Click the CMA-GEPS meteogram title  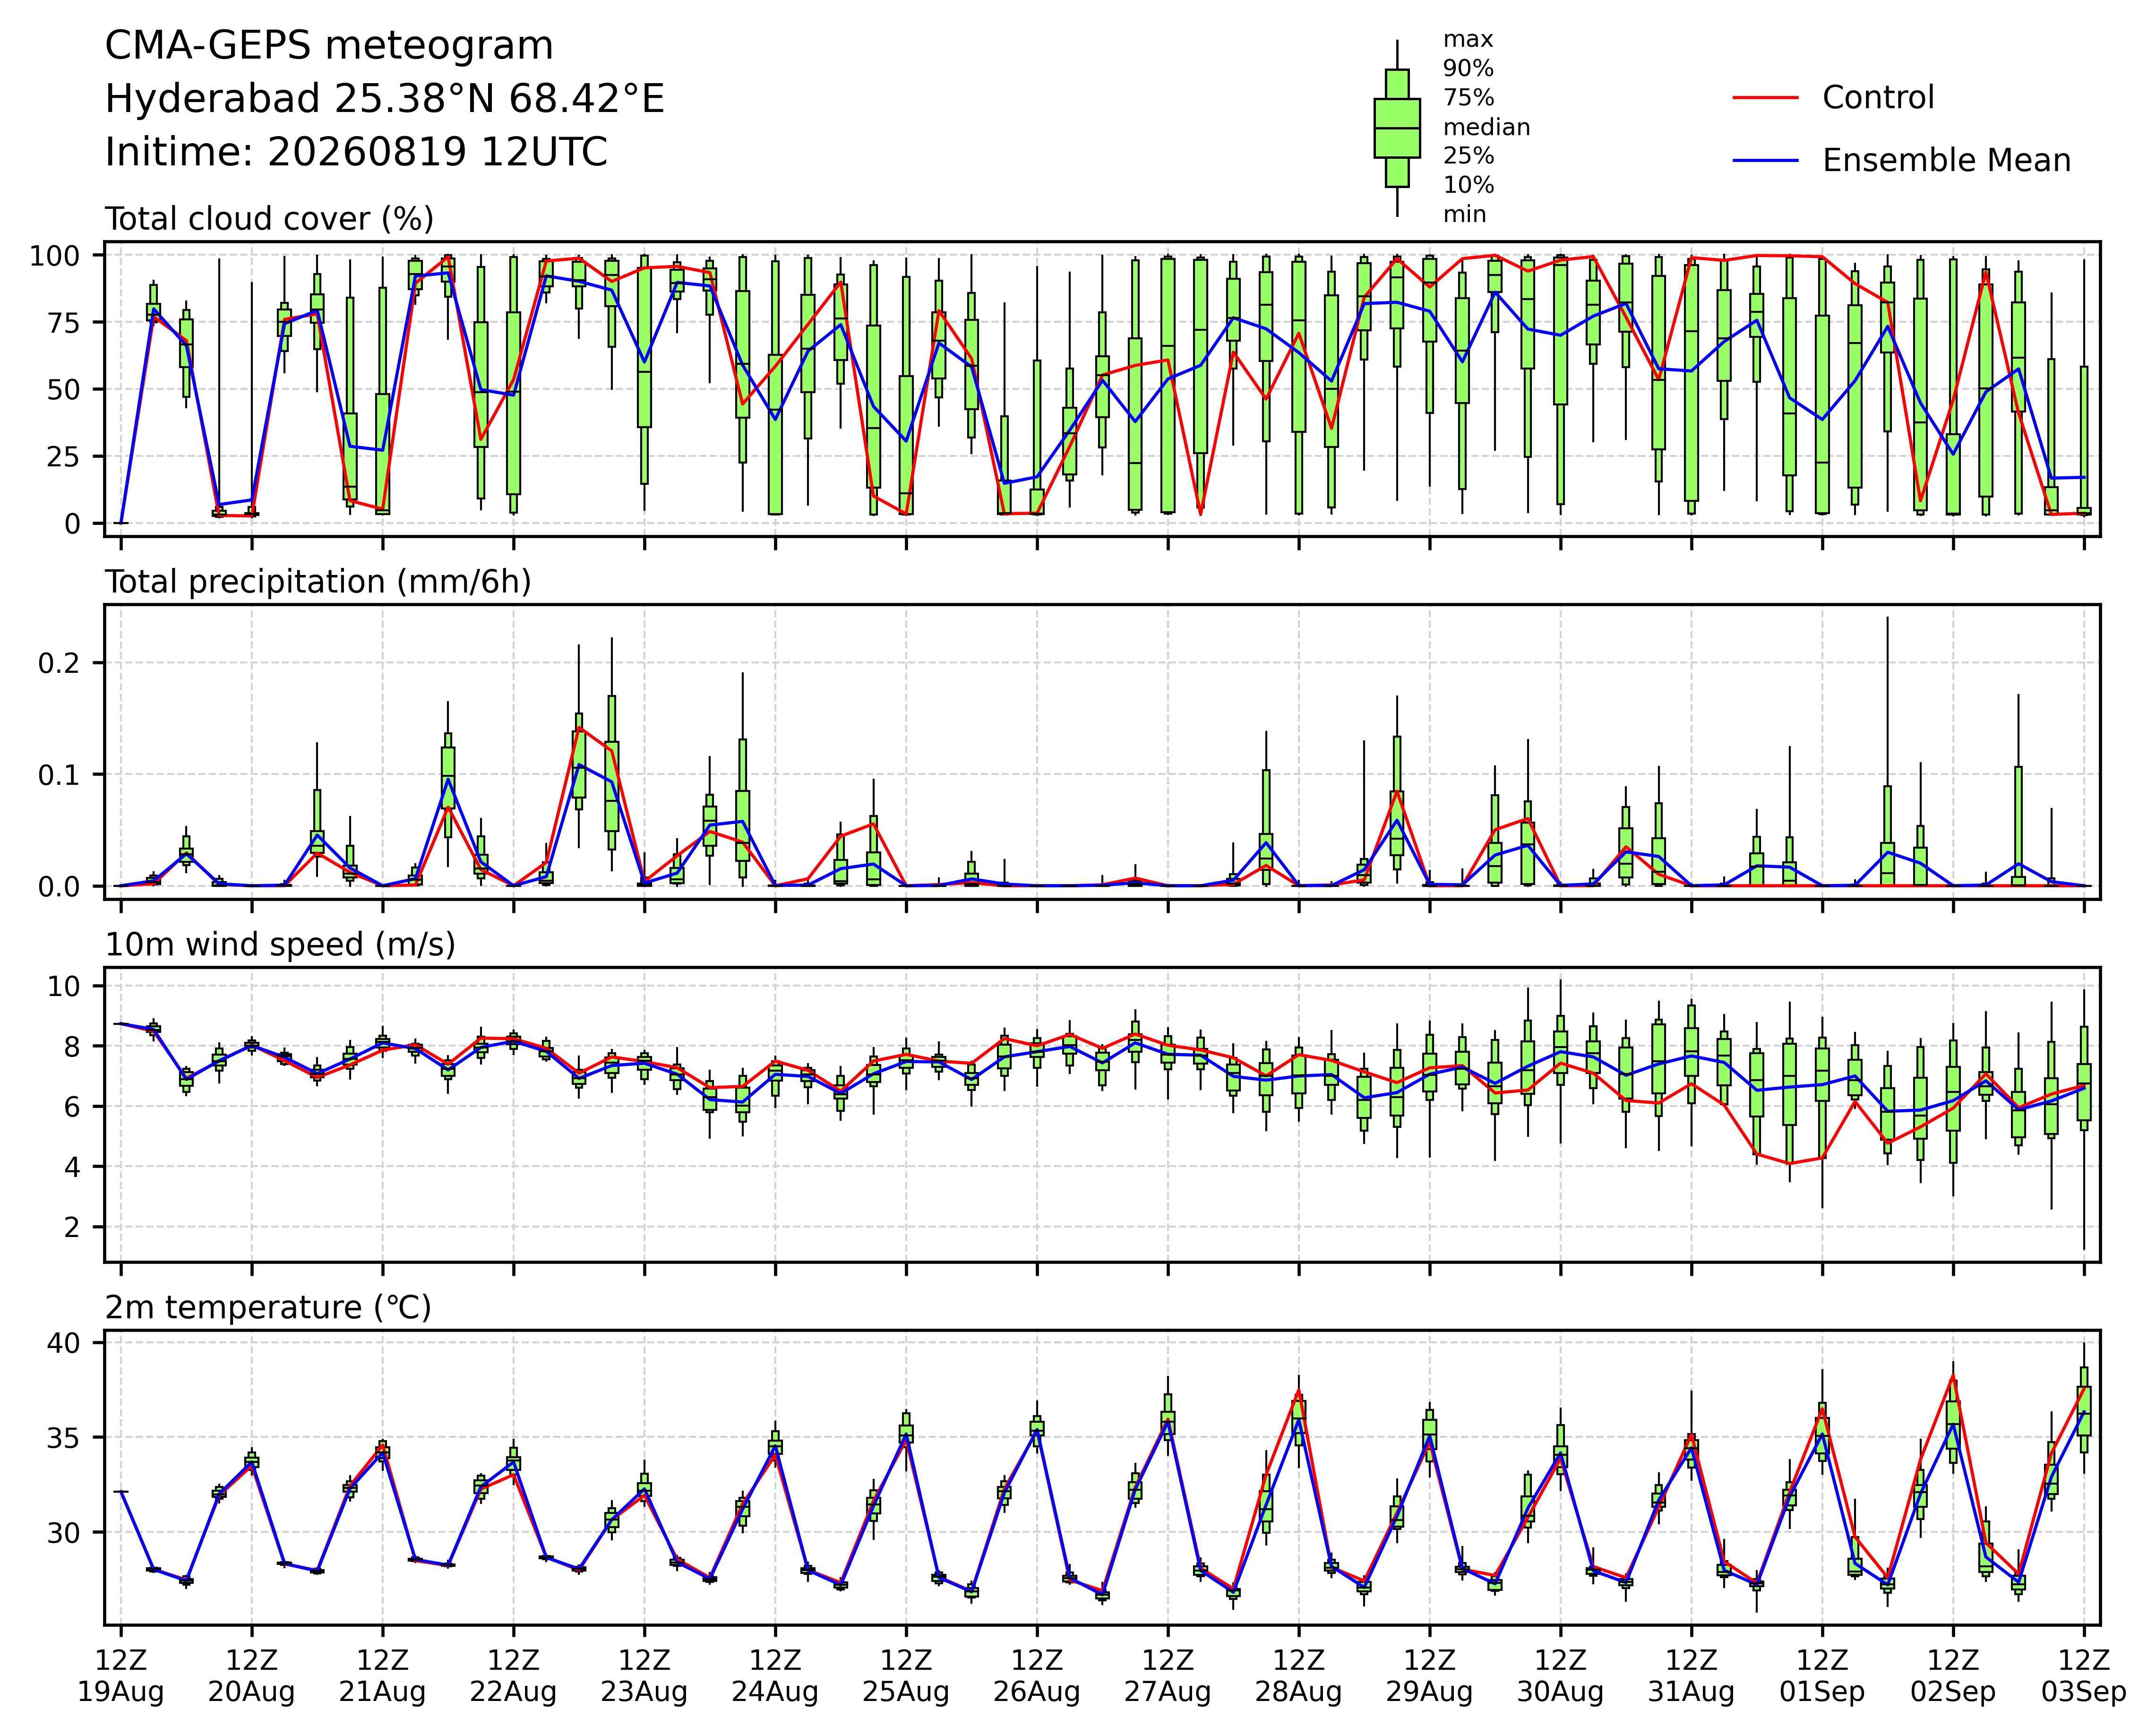329,46
